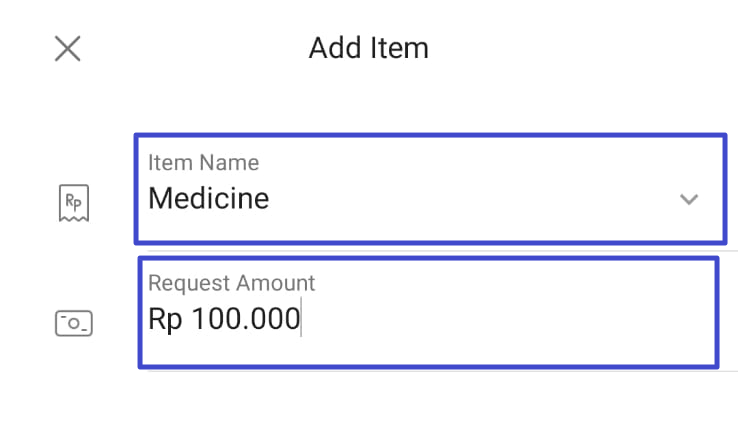The height and width of the screenshot is (438, 738).
Task: Click the Rp receipt icon
Action: pyautogui.click(x=74, y=203)
